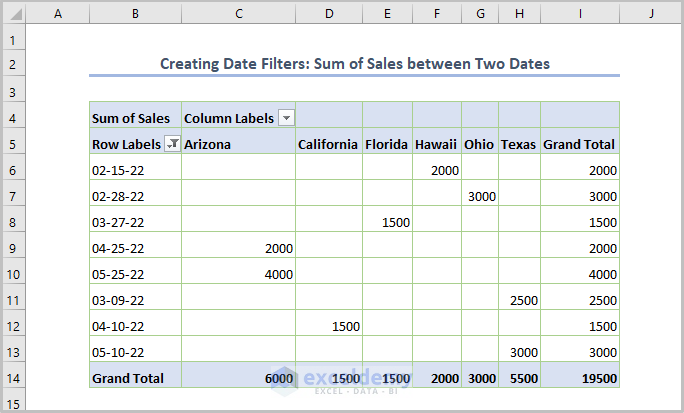This screenshot has width=684, height=413.
Task: Click the Hawaii column heading cell
Action: 436,144
